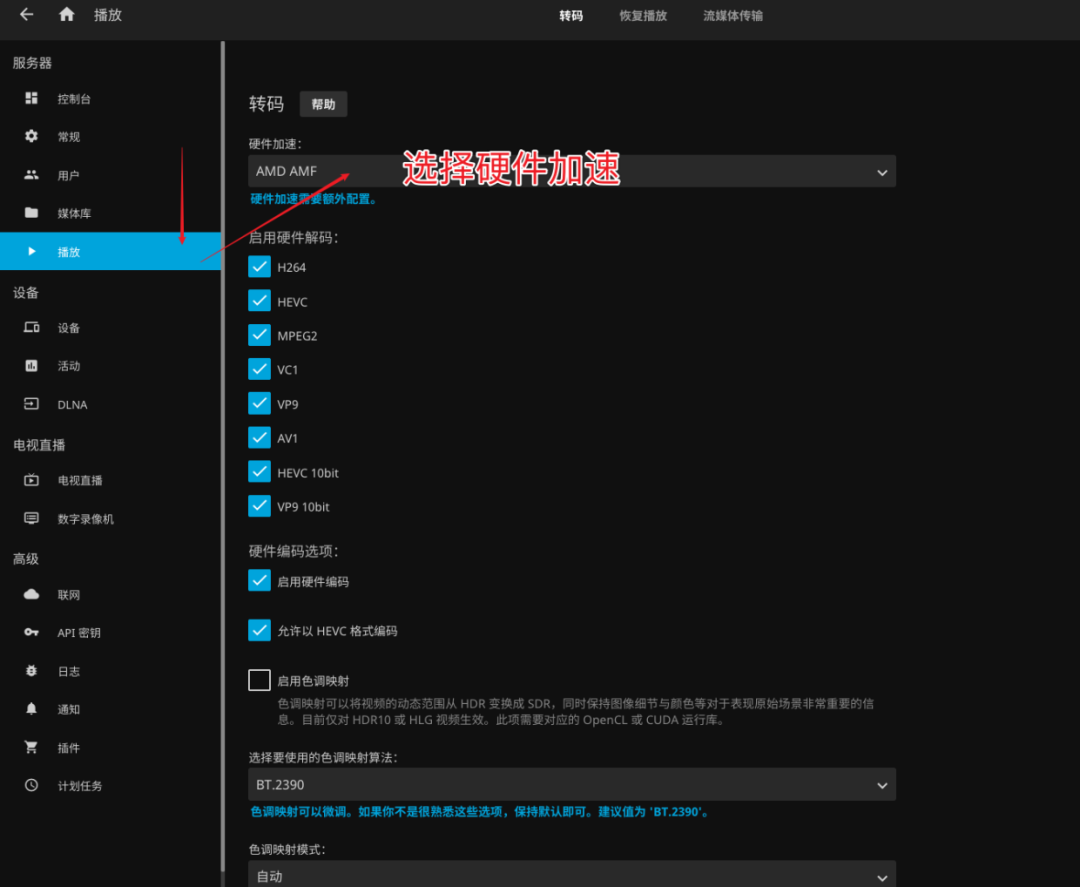This screenshot has height=887, width=1080.
Task: Click the 常规 gear icon
Action: [31, 136]
